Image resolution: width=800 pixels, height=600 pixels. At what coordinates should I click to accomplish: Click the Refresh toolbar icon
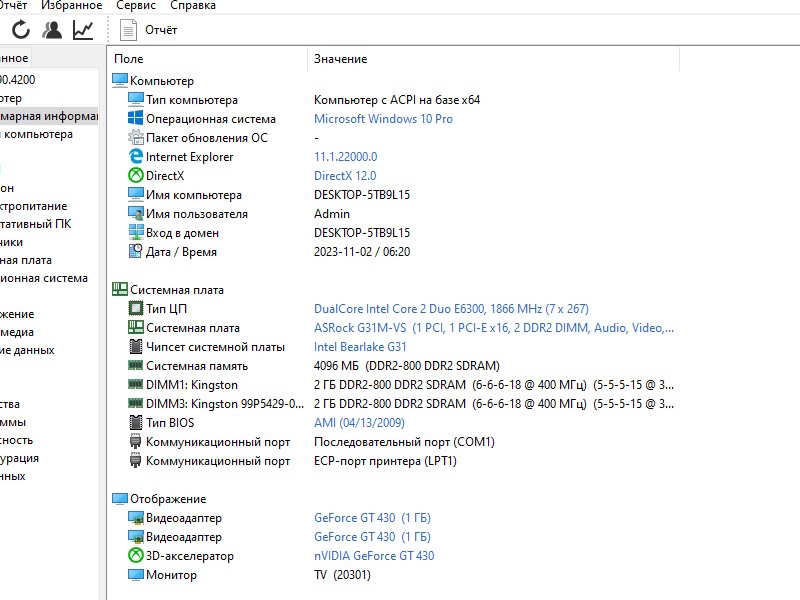(x=21, y=30)
